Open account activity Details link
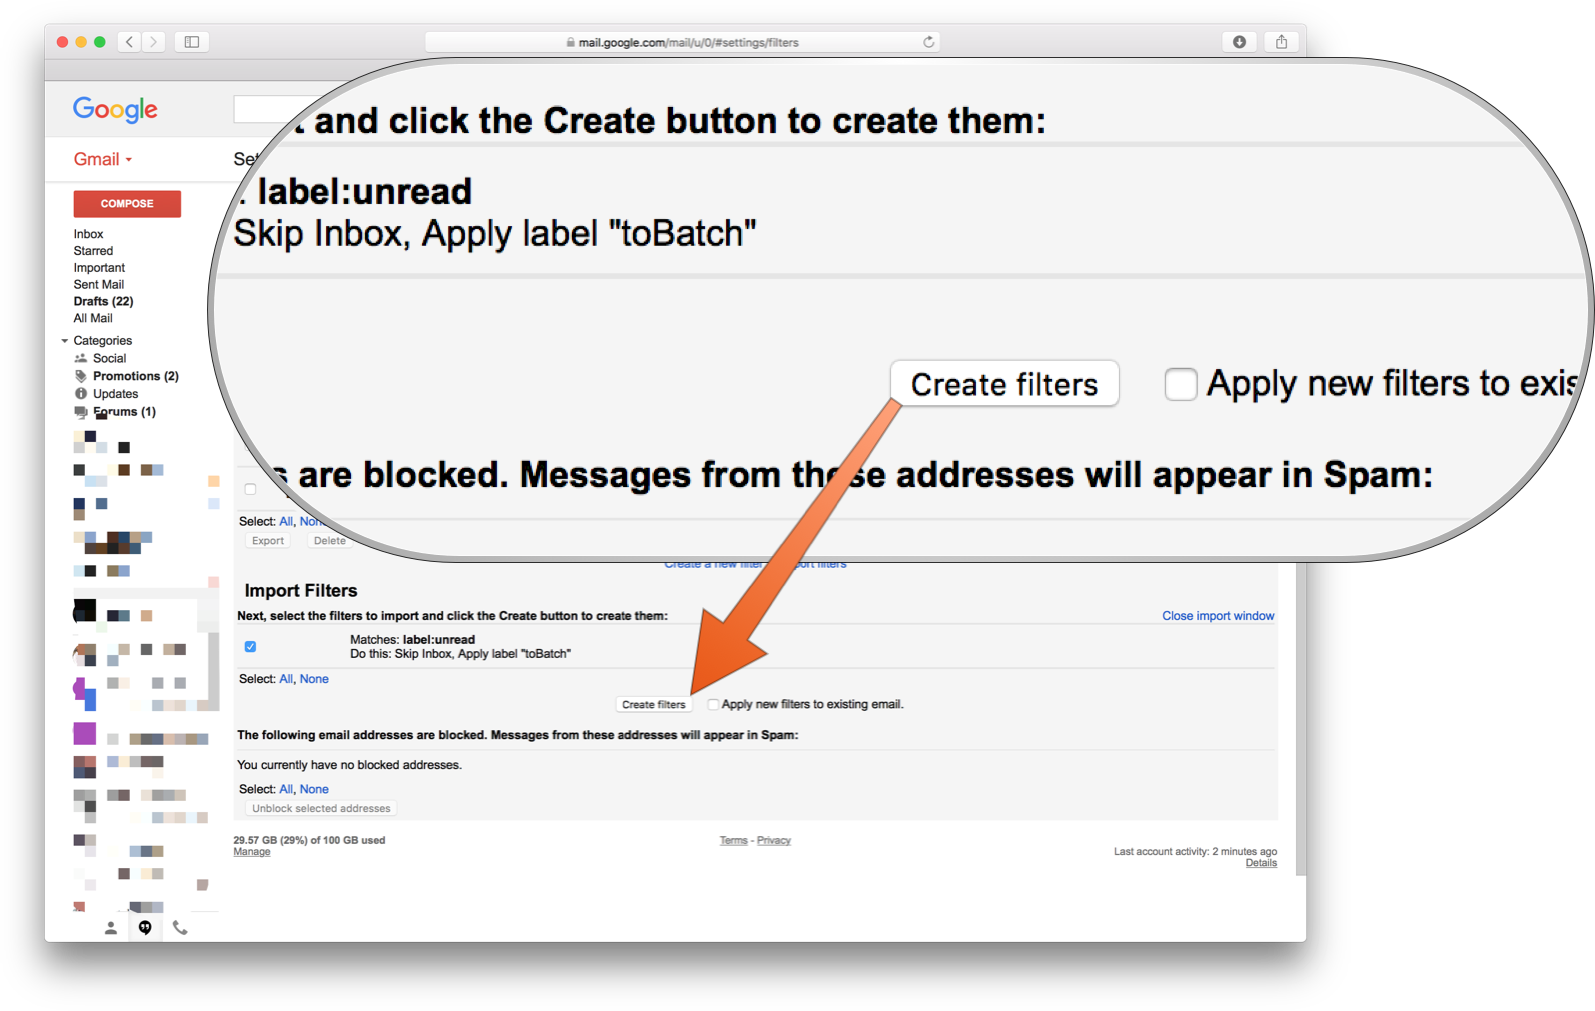 (1261, 863)
